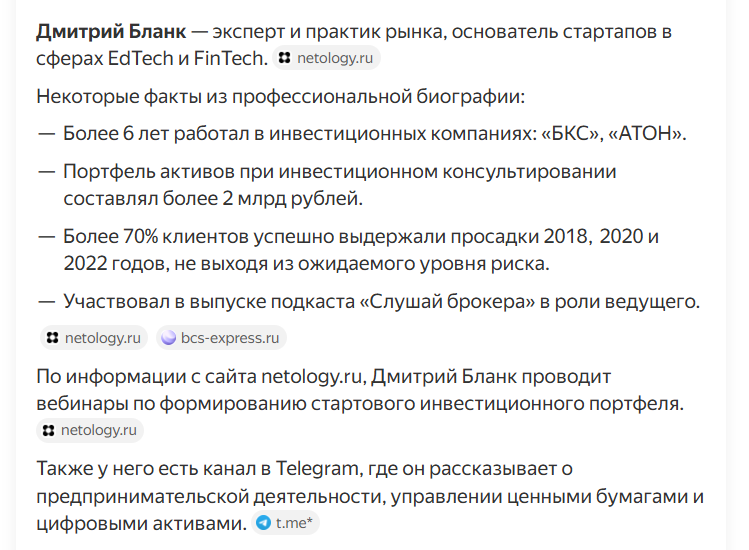The image size is (749, 550).
Task: Click the list item about «Слушай брокера» podcast
Action: tap(380, 301)
